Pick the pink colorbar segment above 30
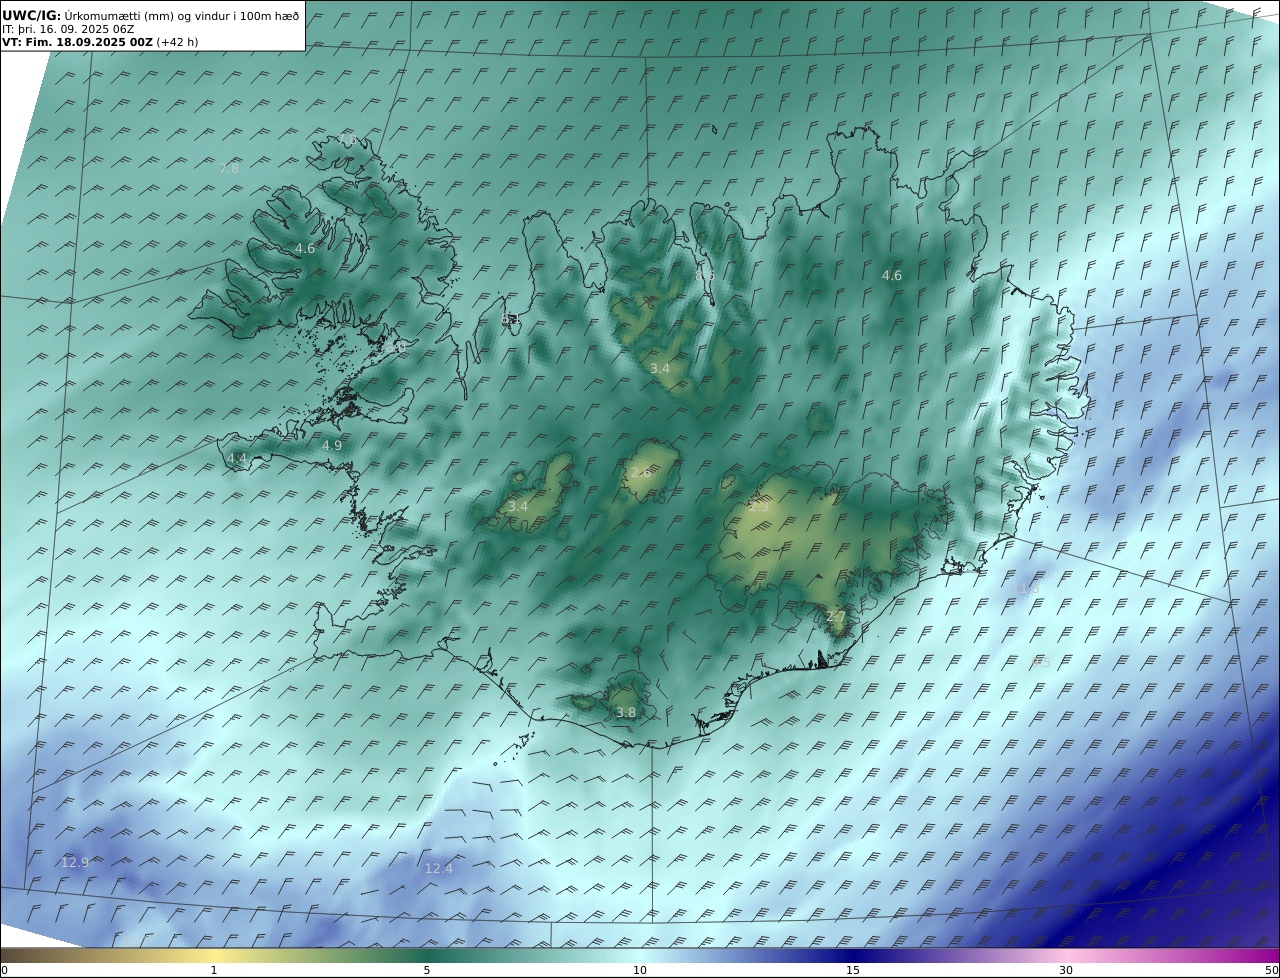This screenshot has width=1280, height=978. tap(1066, 955)
